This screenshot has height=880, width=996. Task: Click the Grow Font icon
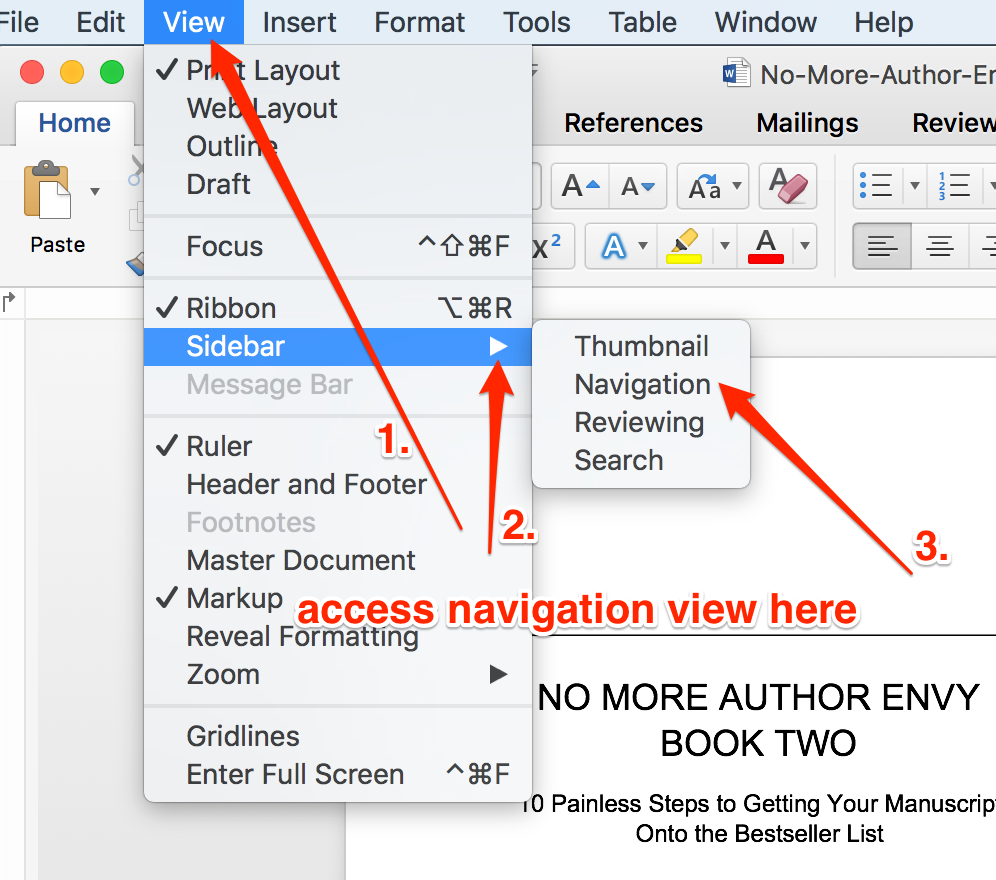[x=578, y=186]
